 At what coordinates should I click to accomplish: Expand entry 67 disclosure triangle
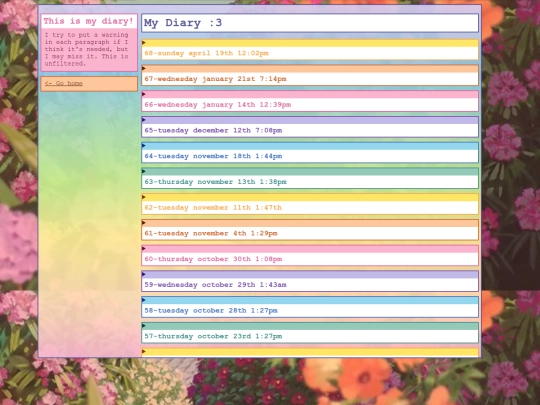click(x=144, y=69)
